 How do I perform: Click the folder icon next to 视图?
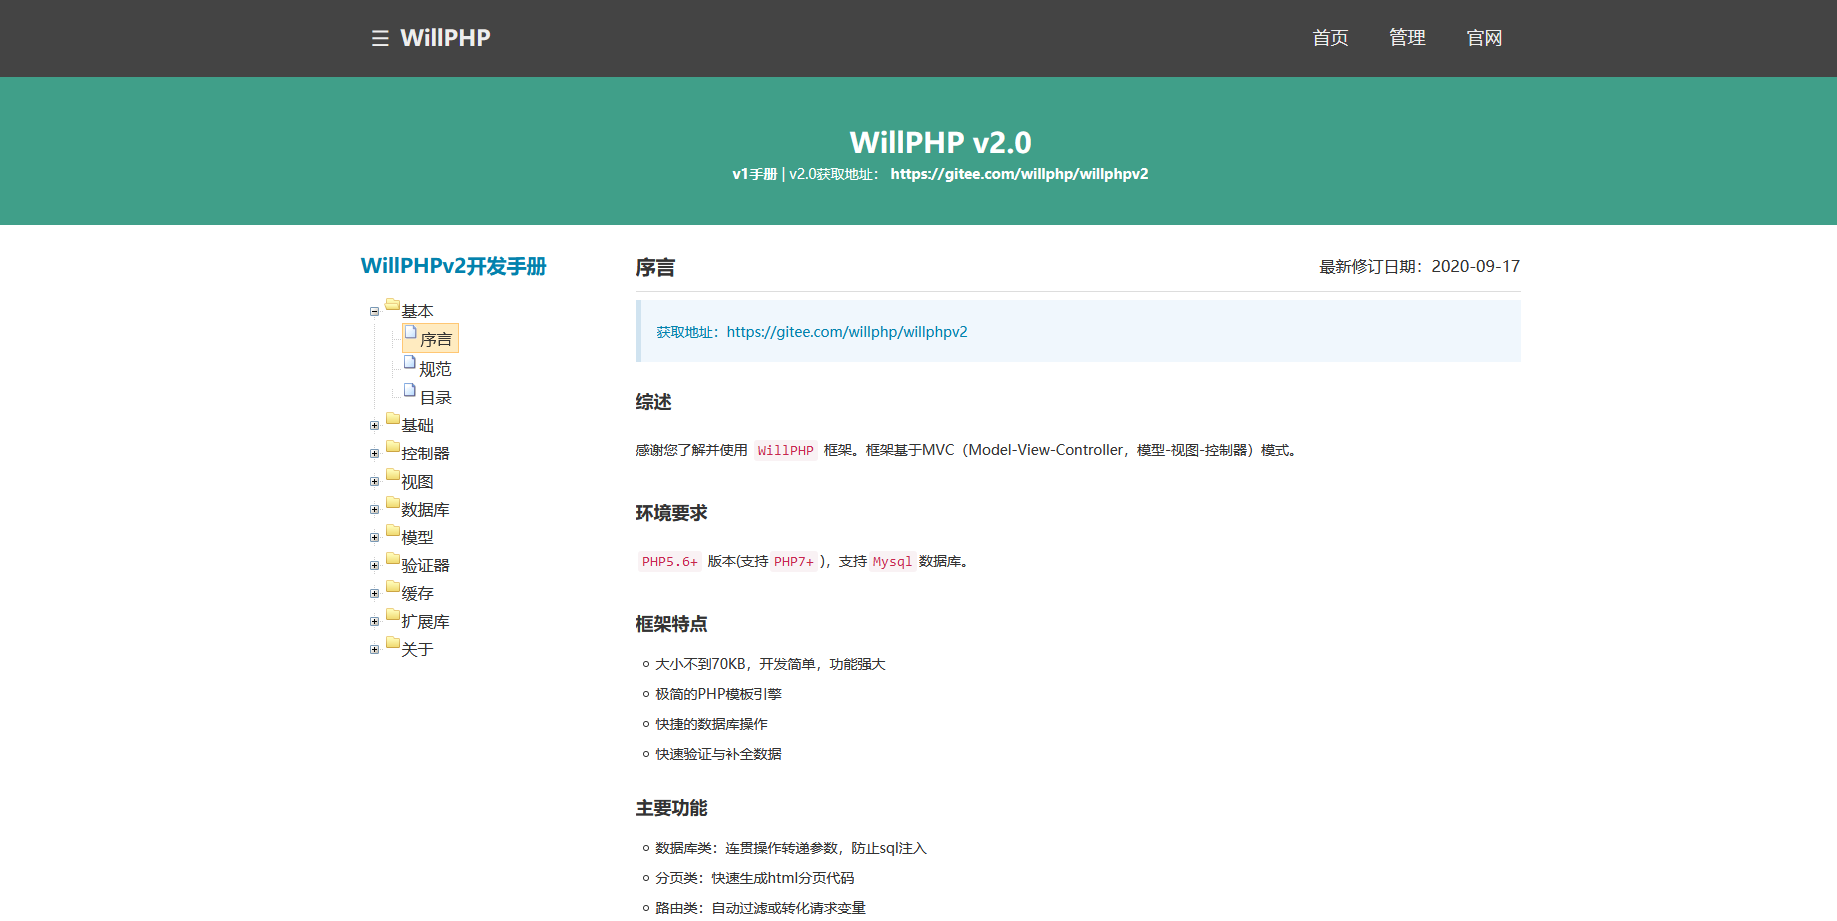click(x=393, y=475)
